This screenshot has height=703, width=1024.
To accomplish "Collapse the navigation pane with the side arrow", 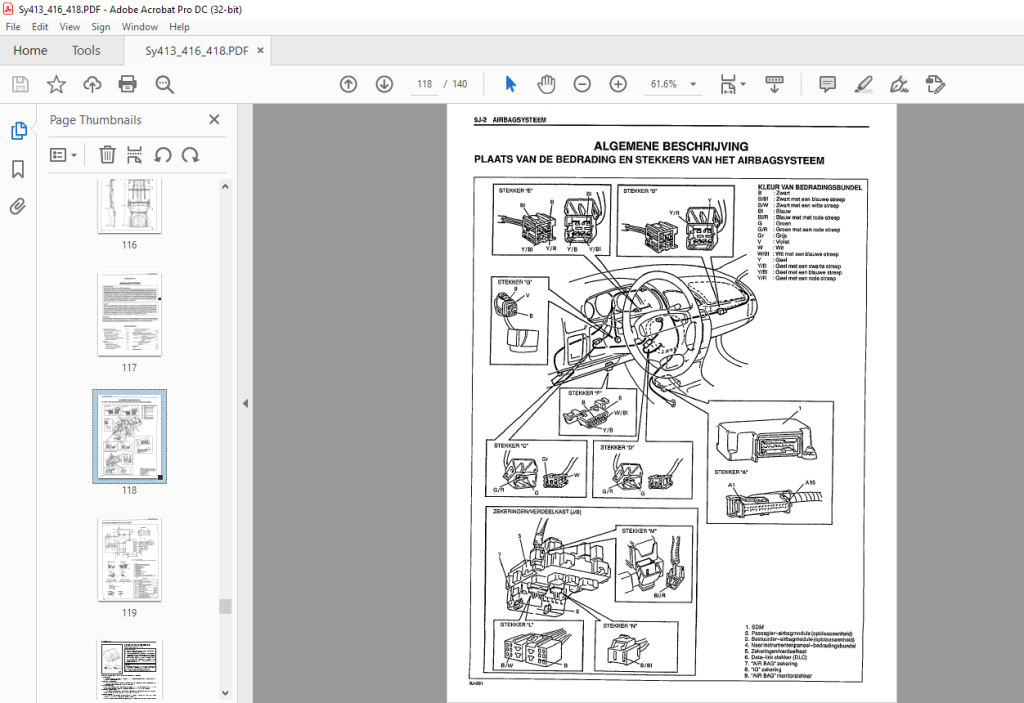I will pos(246,404).
